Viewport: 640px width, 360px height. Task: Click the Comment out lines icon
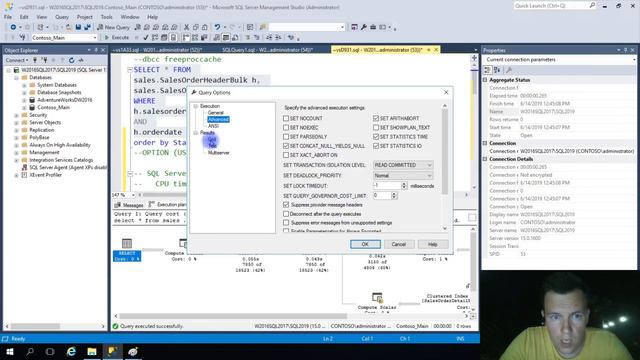(x=247, y=38)
